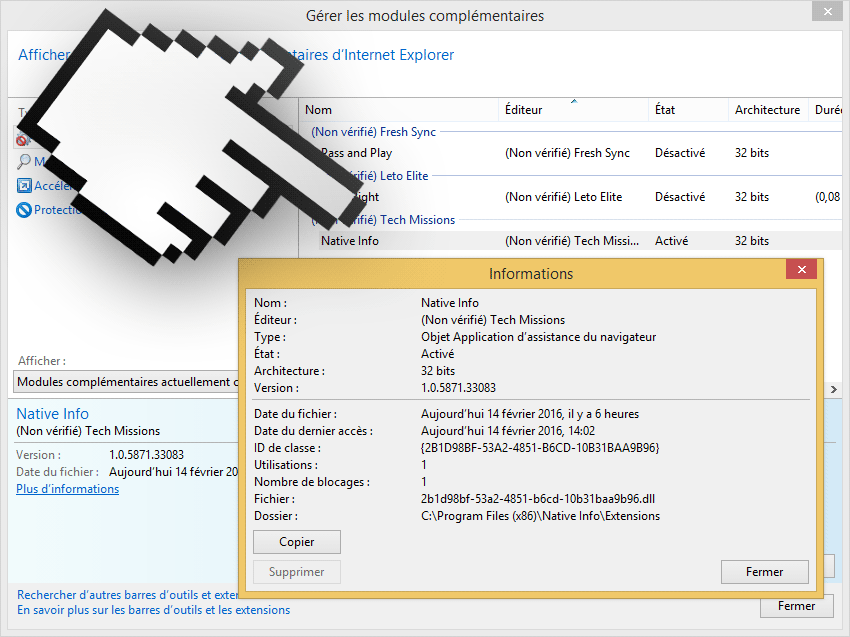Click the Leto Elite group header
The width and height of the screenshot is (850, 637).
389,176
